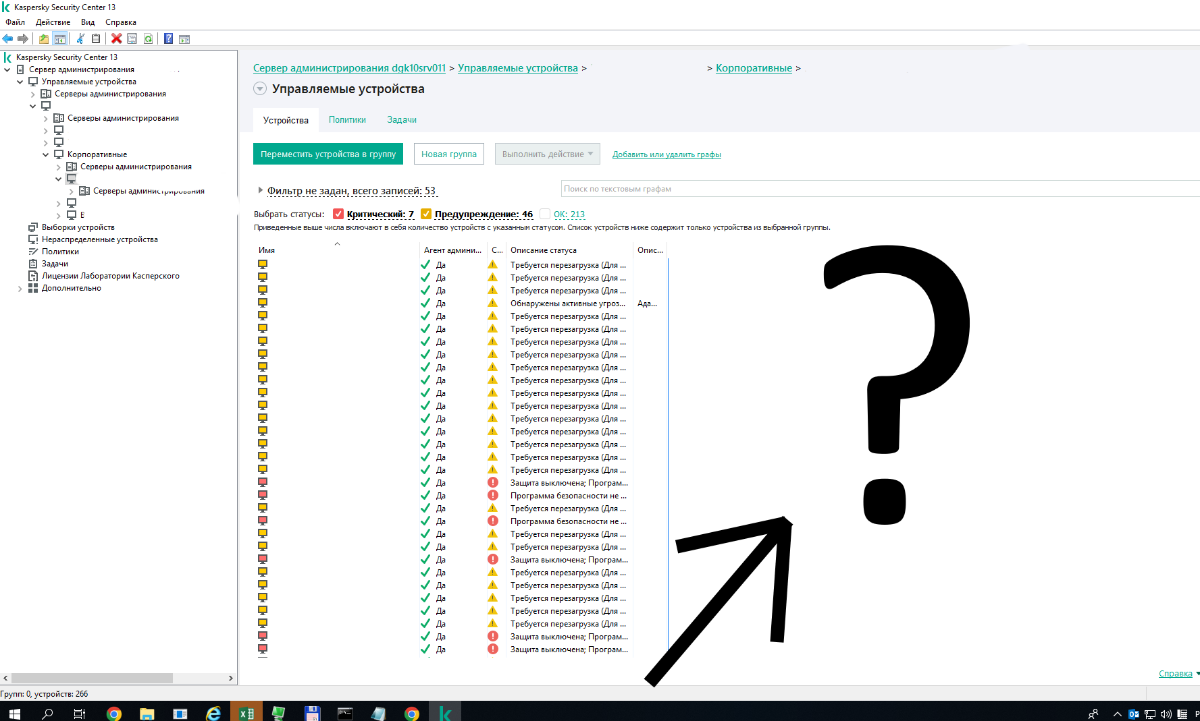Select Политики in the console tree
The height and width of the screenshot is (721, 1200).
60,252
